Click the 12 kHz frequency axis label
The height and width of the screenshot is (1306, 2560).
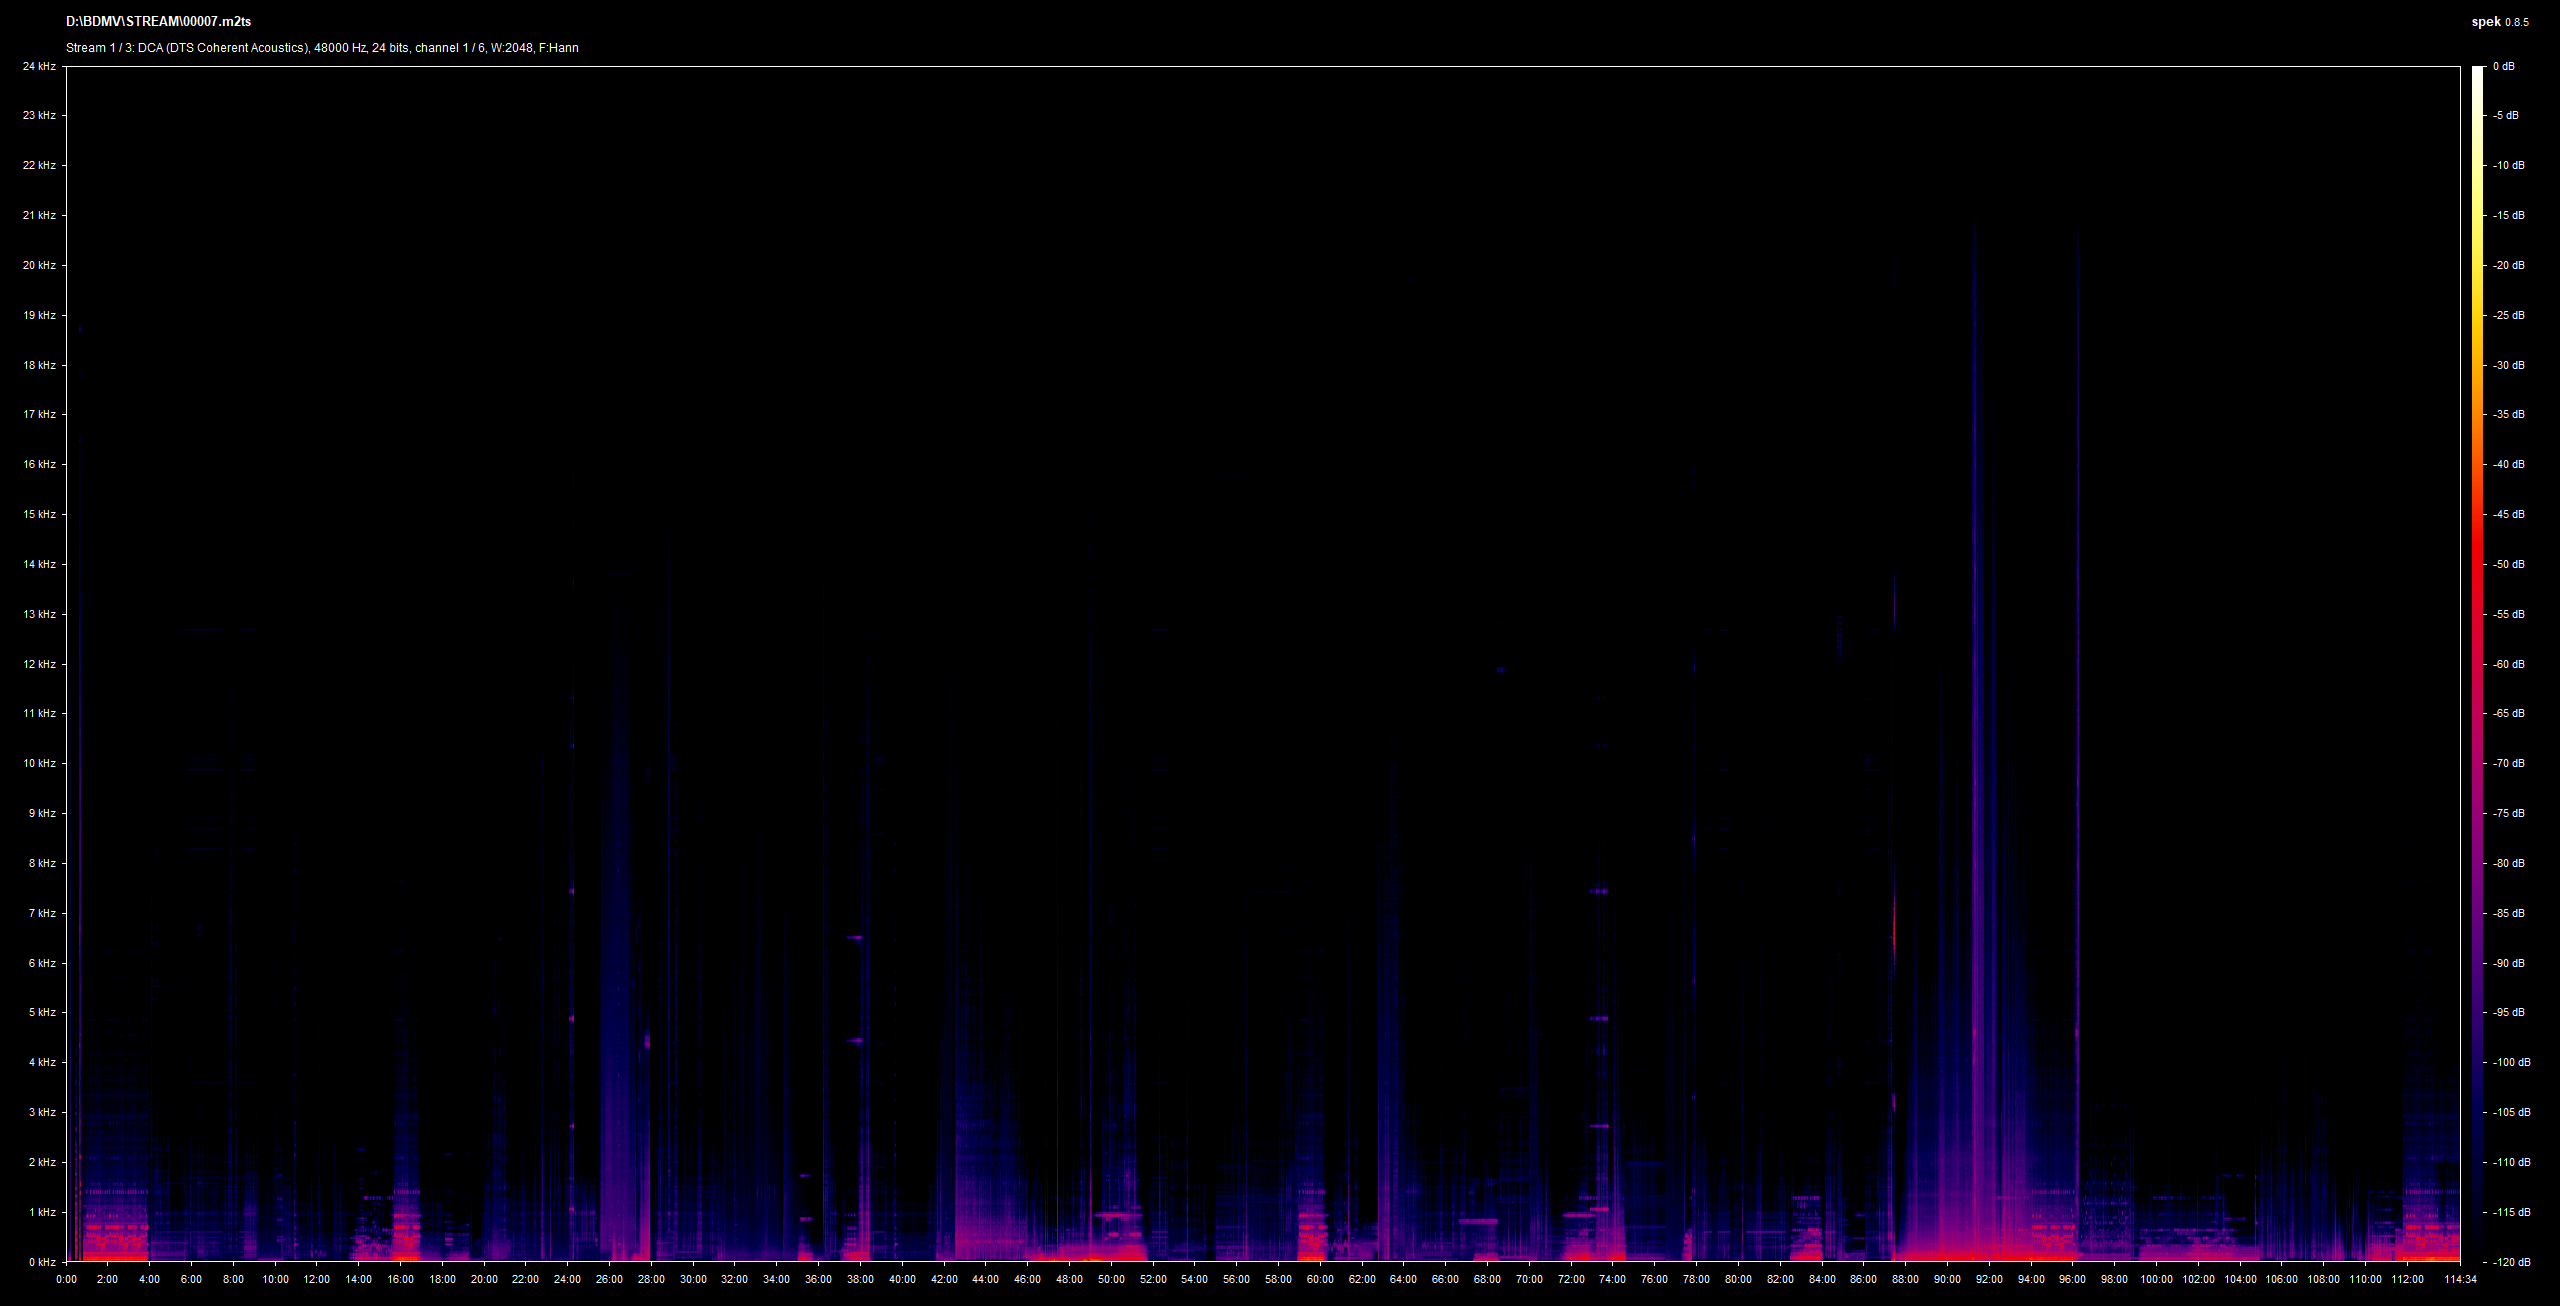[x=40, y=664]
